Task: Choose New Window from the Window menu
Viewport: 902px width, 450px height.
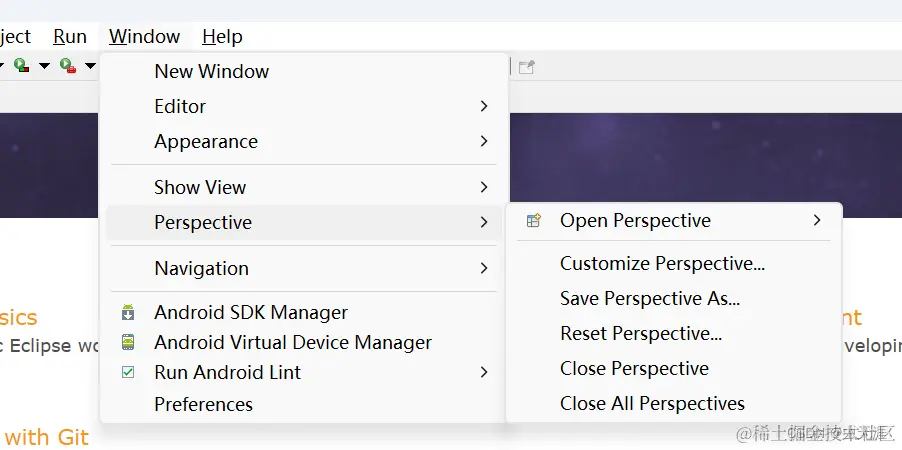Action: (x=211, y=71)
